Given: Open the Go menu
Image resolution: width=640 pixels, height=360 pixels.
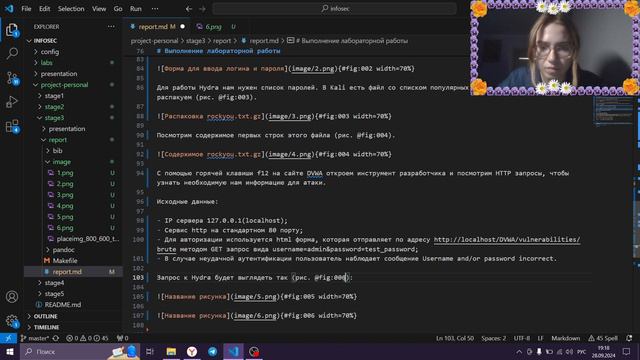Looking at the screenshot, I should point(118,9).
